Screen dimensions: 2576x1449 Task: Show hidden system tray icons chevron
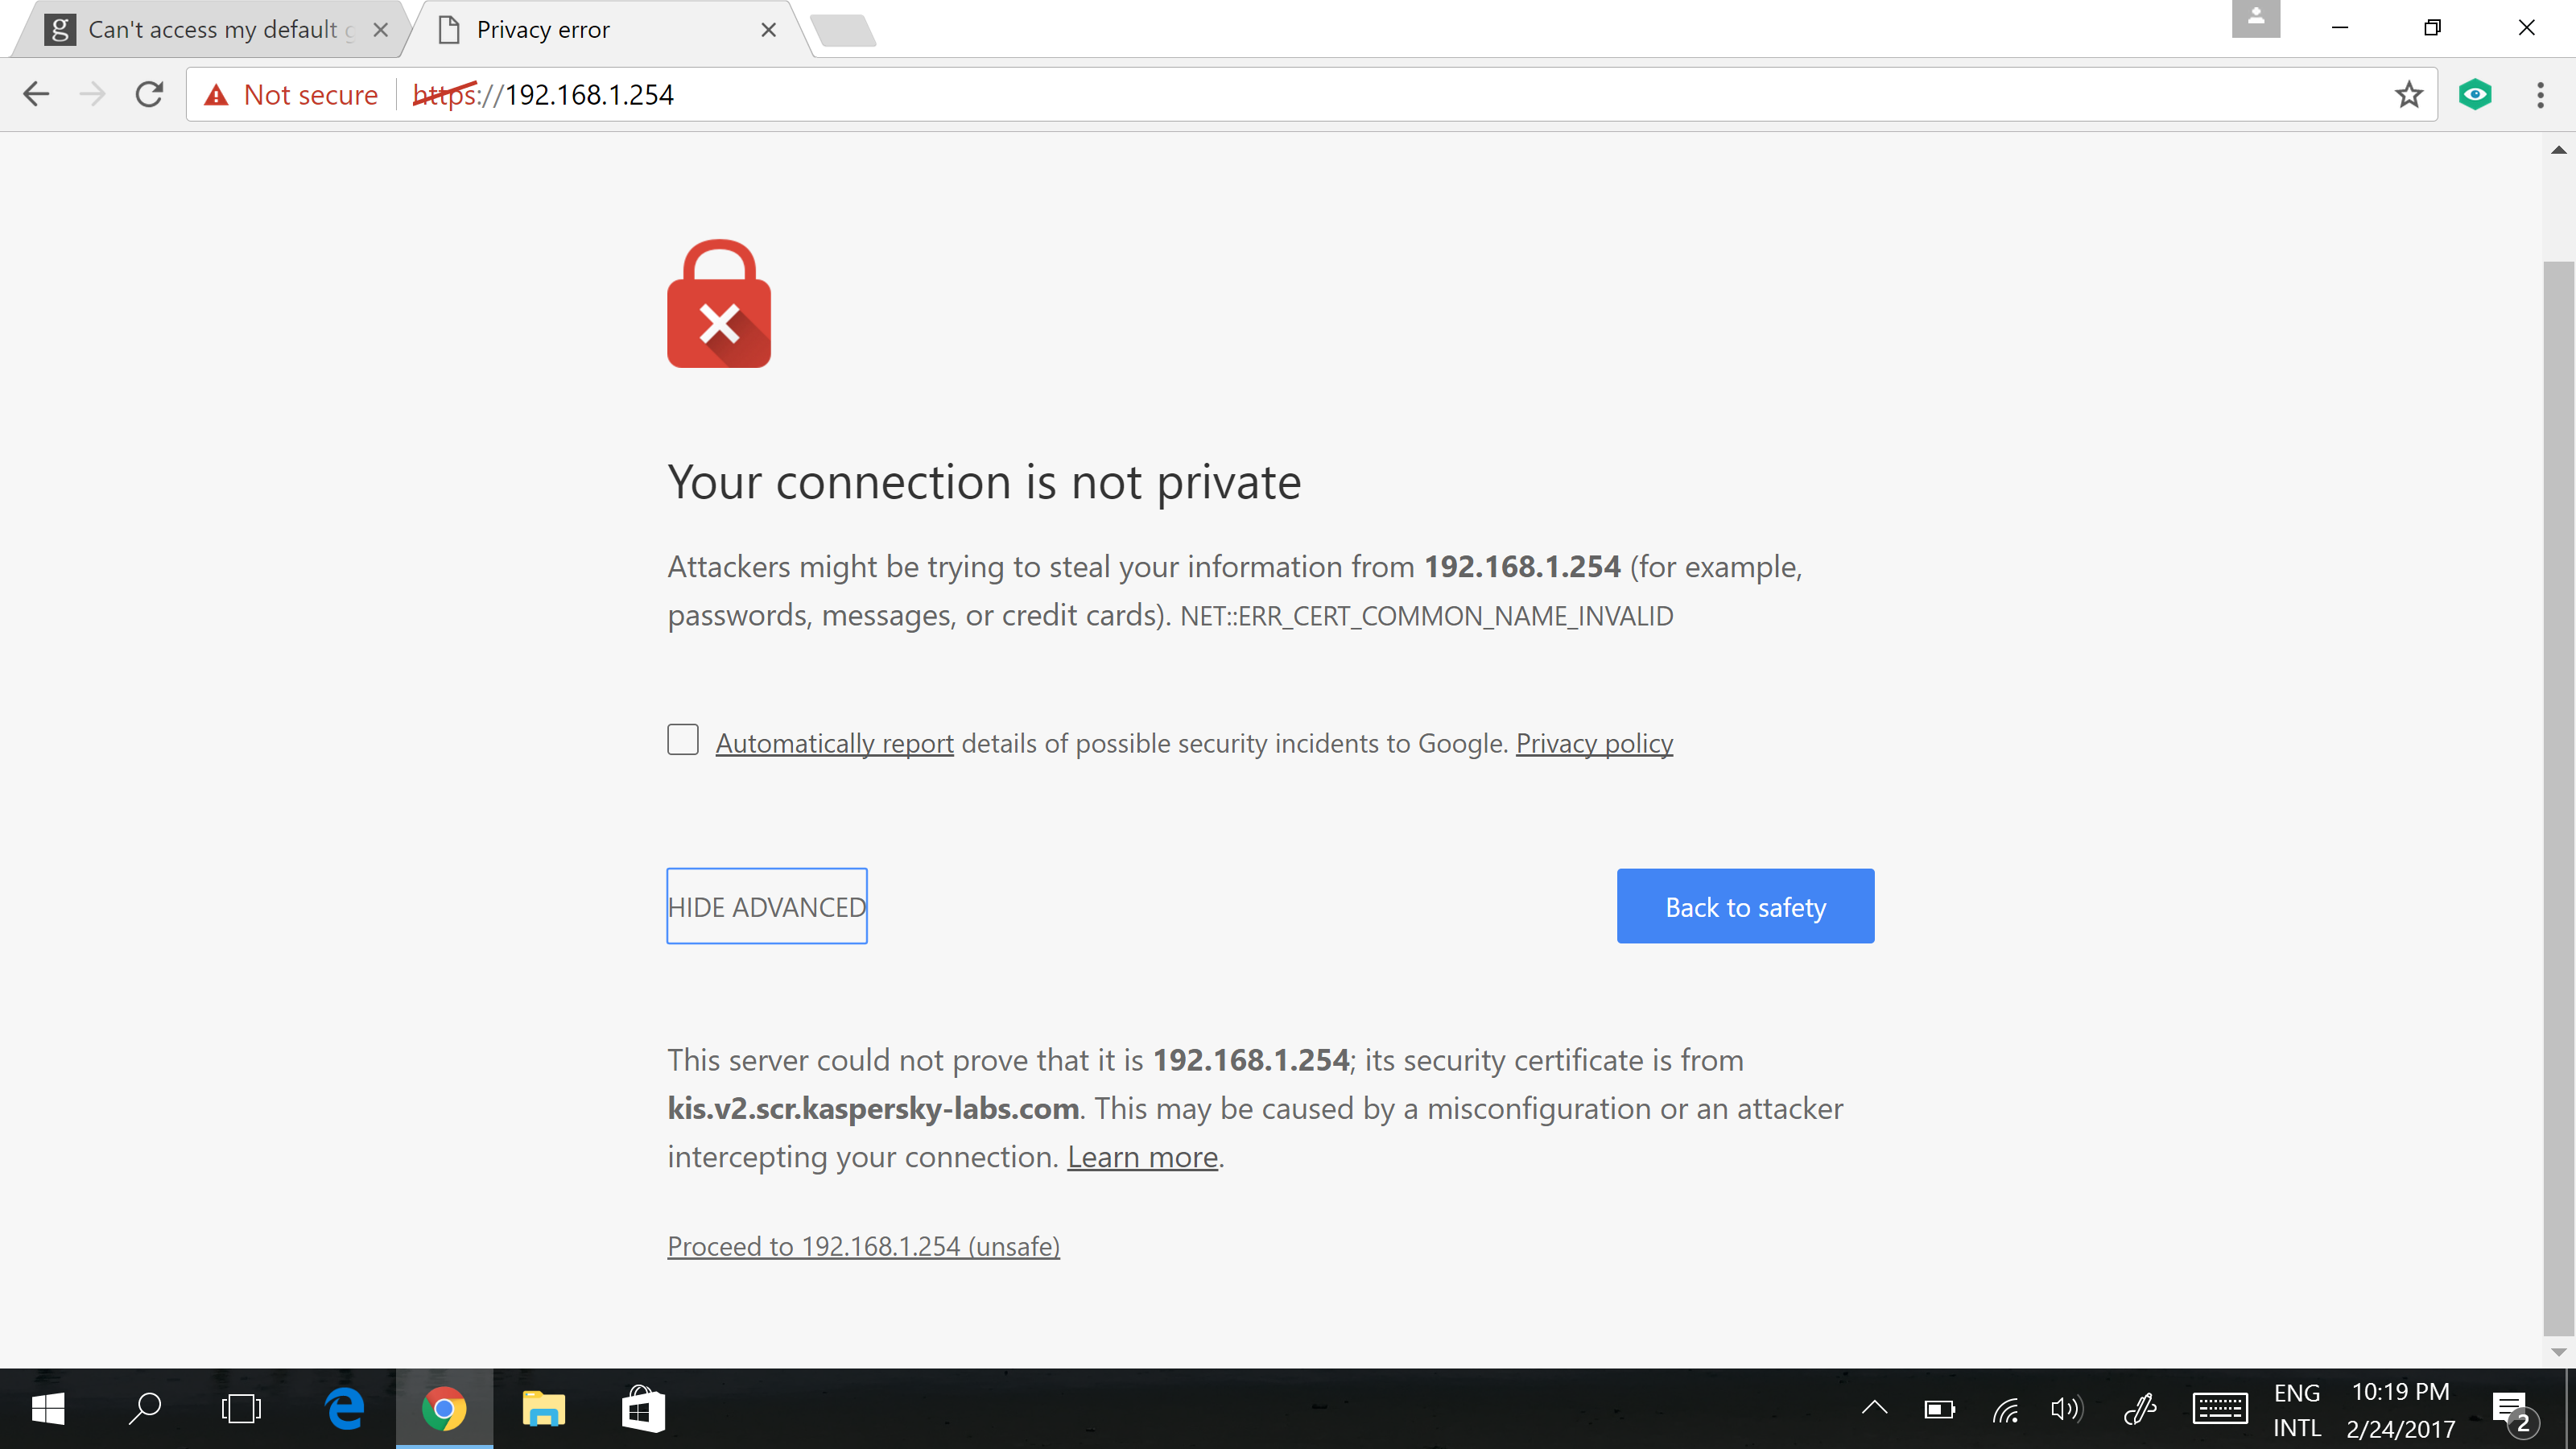pos(1875,1409)
